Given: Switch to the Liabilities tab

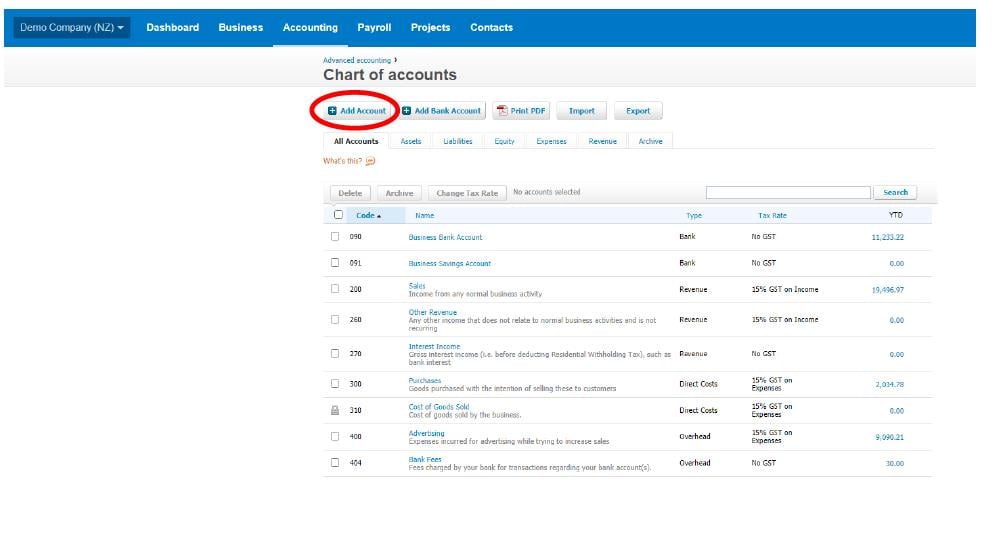Looking at the screenshot, I should click(x=457, y=141).
